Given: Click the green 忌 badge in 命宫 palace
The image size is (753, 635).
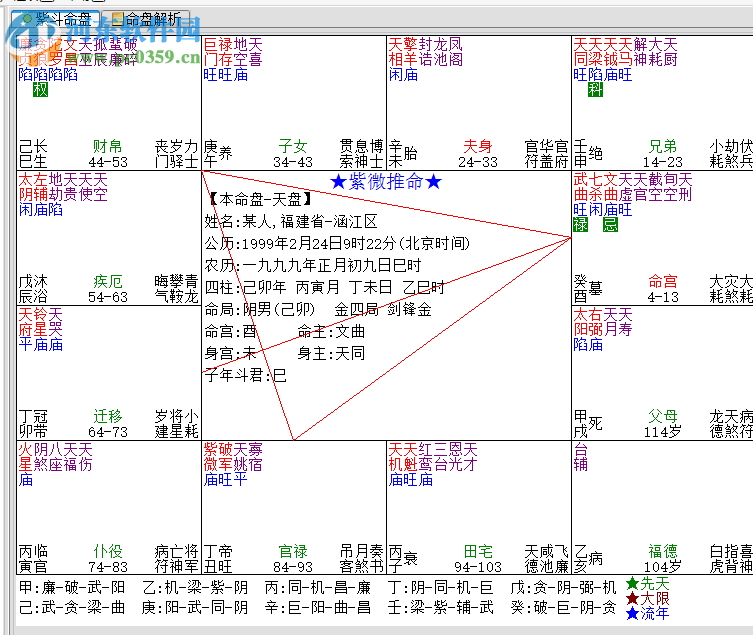Looking at the screenshot, I should [x=610, y=224].
